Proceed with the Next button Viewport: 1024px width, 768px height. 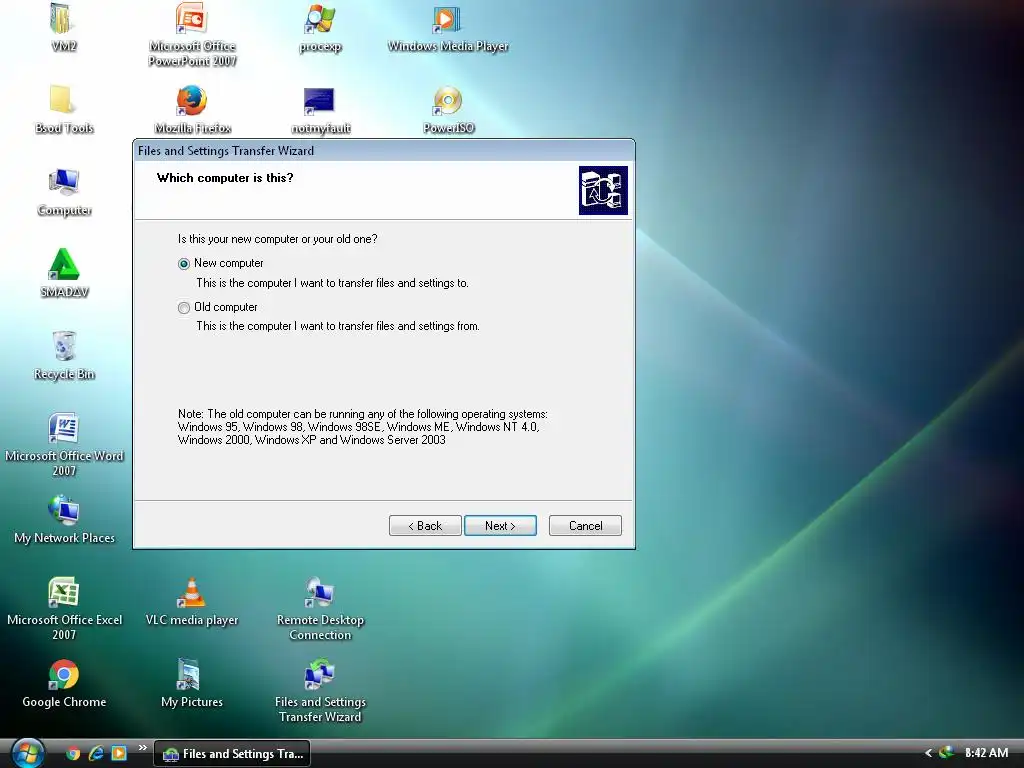500,526
